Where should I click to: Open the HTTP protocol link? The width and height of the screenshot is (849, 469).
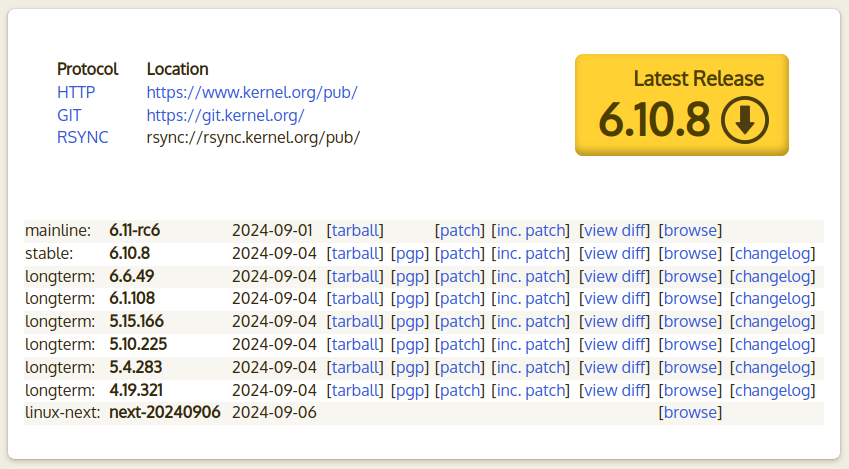[76, 92]
